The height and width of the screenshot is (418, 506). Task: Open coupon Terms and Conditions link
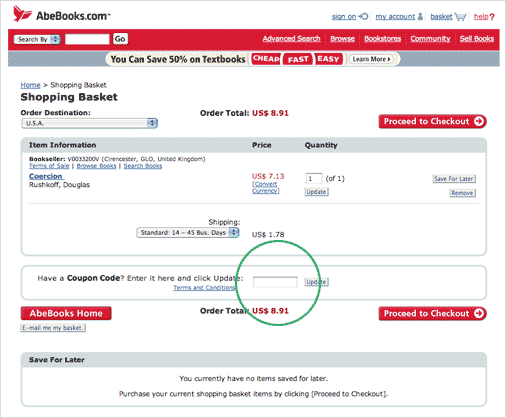click(x=204, y=287)
